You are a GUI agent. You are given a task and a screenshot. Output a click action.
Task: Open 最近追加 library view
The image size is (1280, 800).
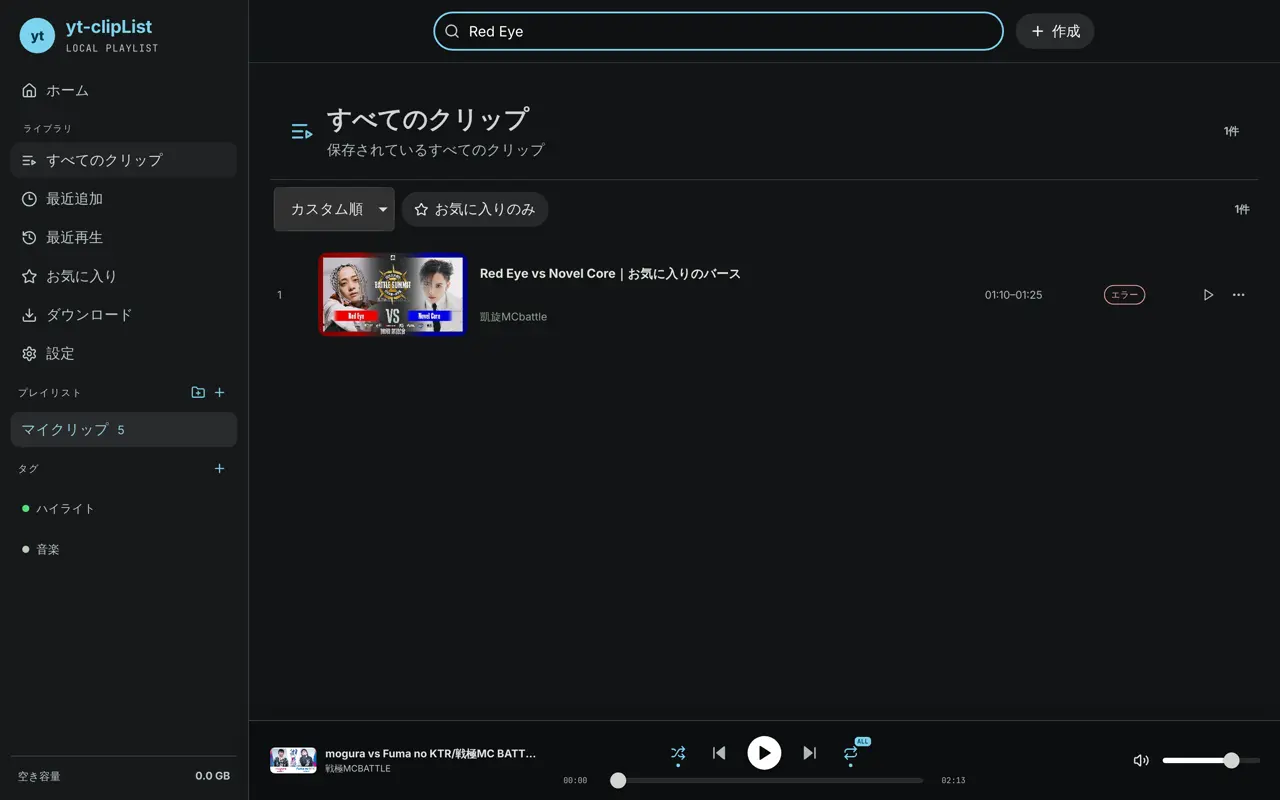pyautogui.click(x=123, y=199)
